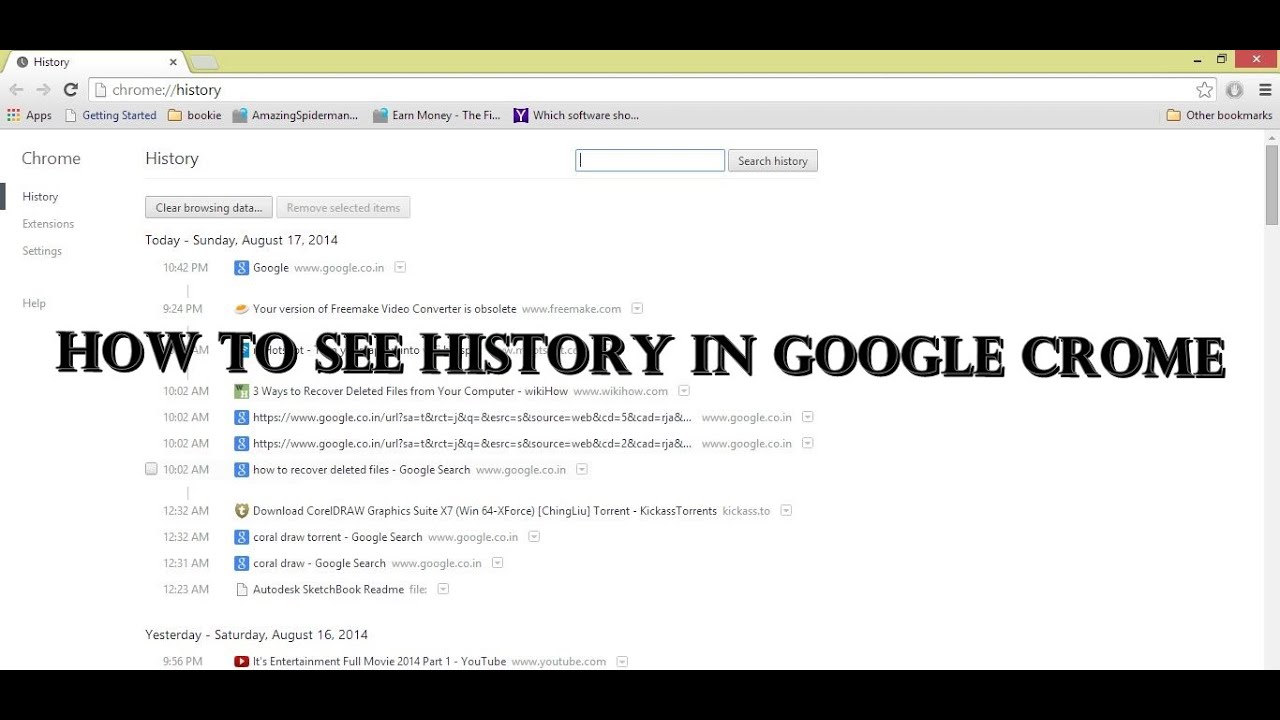Open the 'Autodesk SketchBook Readme' link
The width and height of the screenshot is (1280, 720).
(328, 589)
